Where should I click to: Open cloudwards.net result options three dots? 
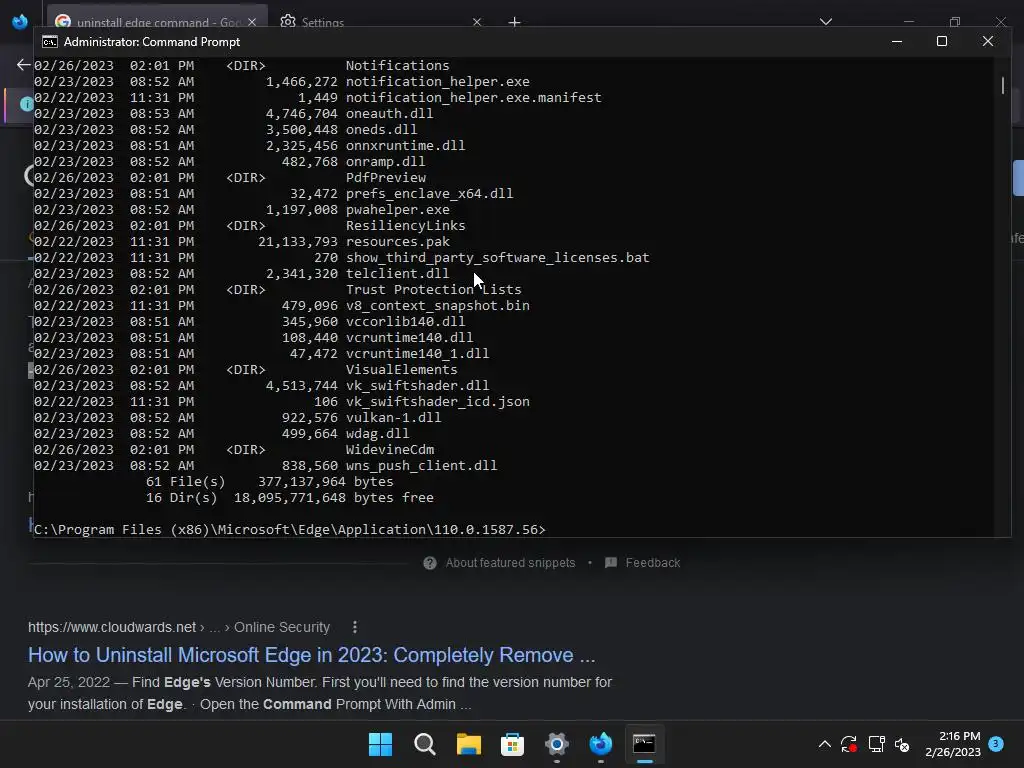355,627
